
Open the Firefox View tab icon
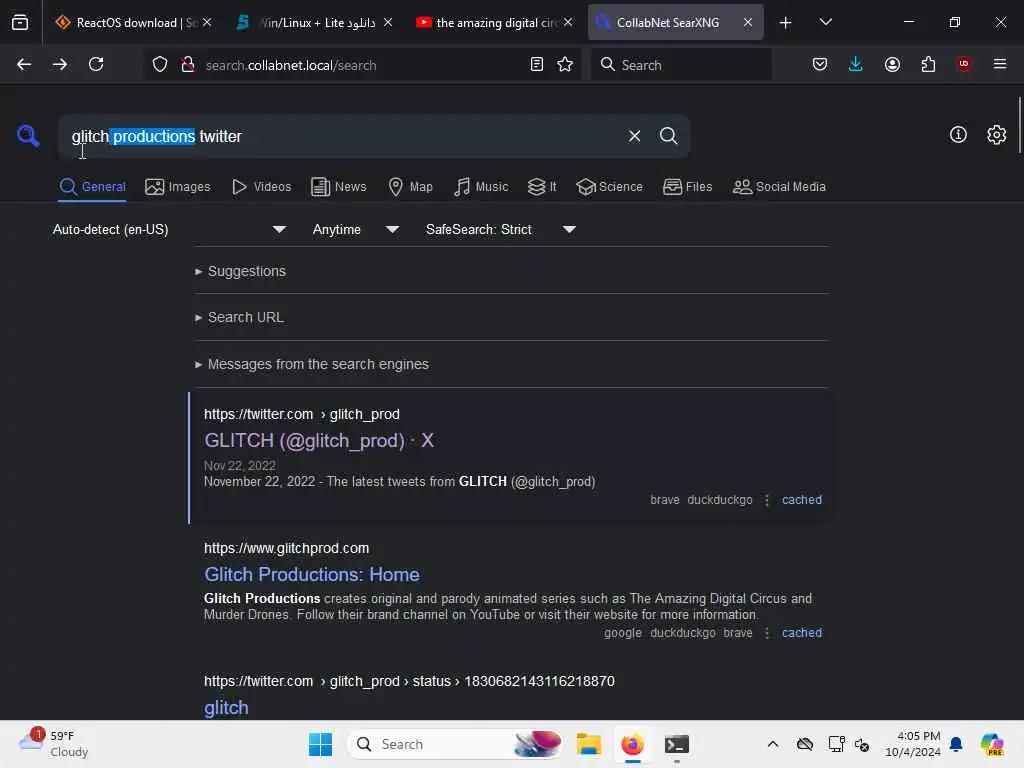pos(20,22)
